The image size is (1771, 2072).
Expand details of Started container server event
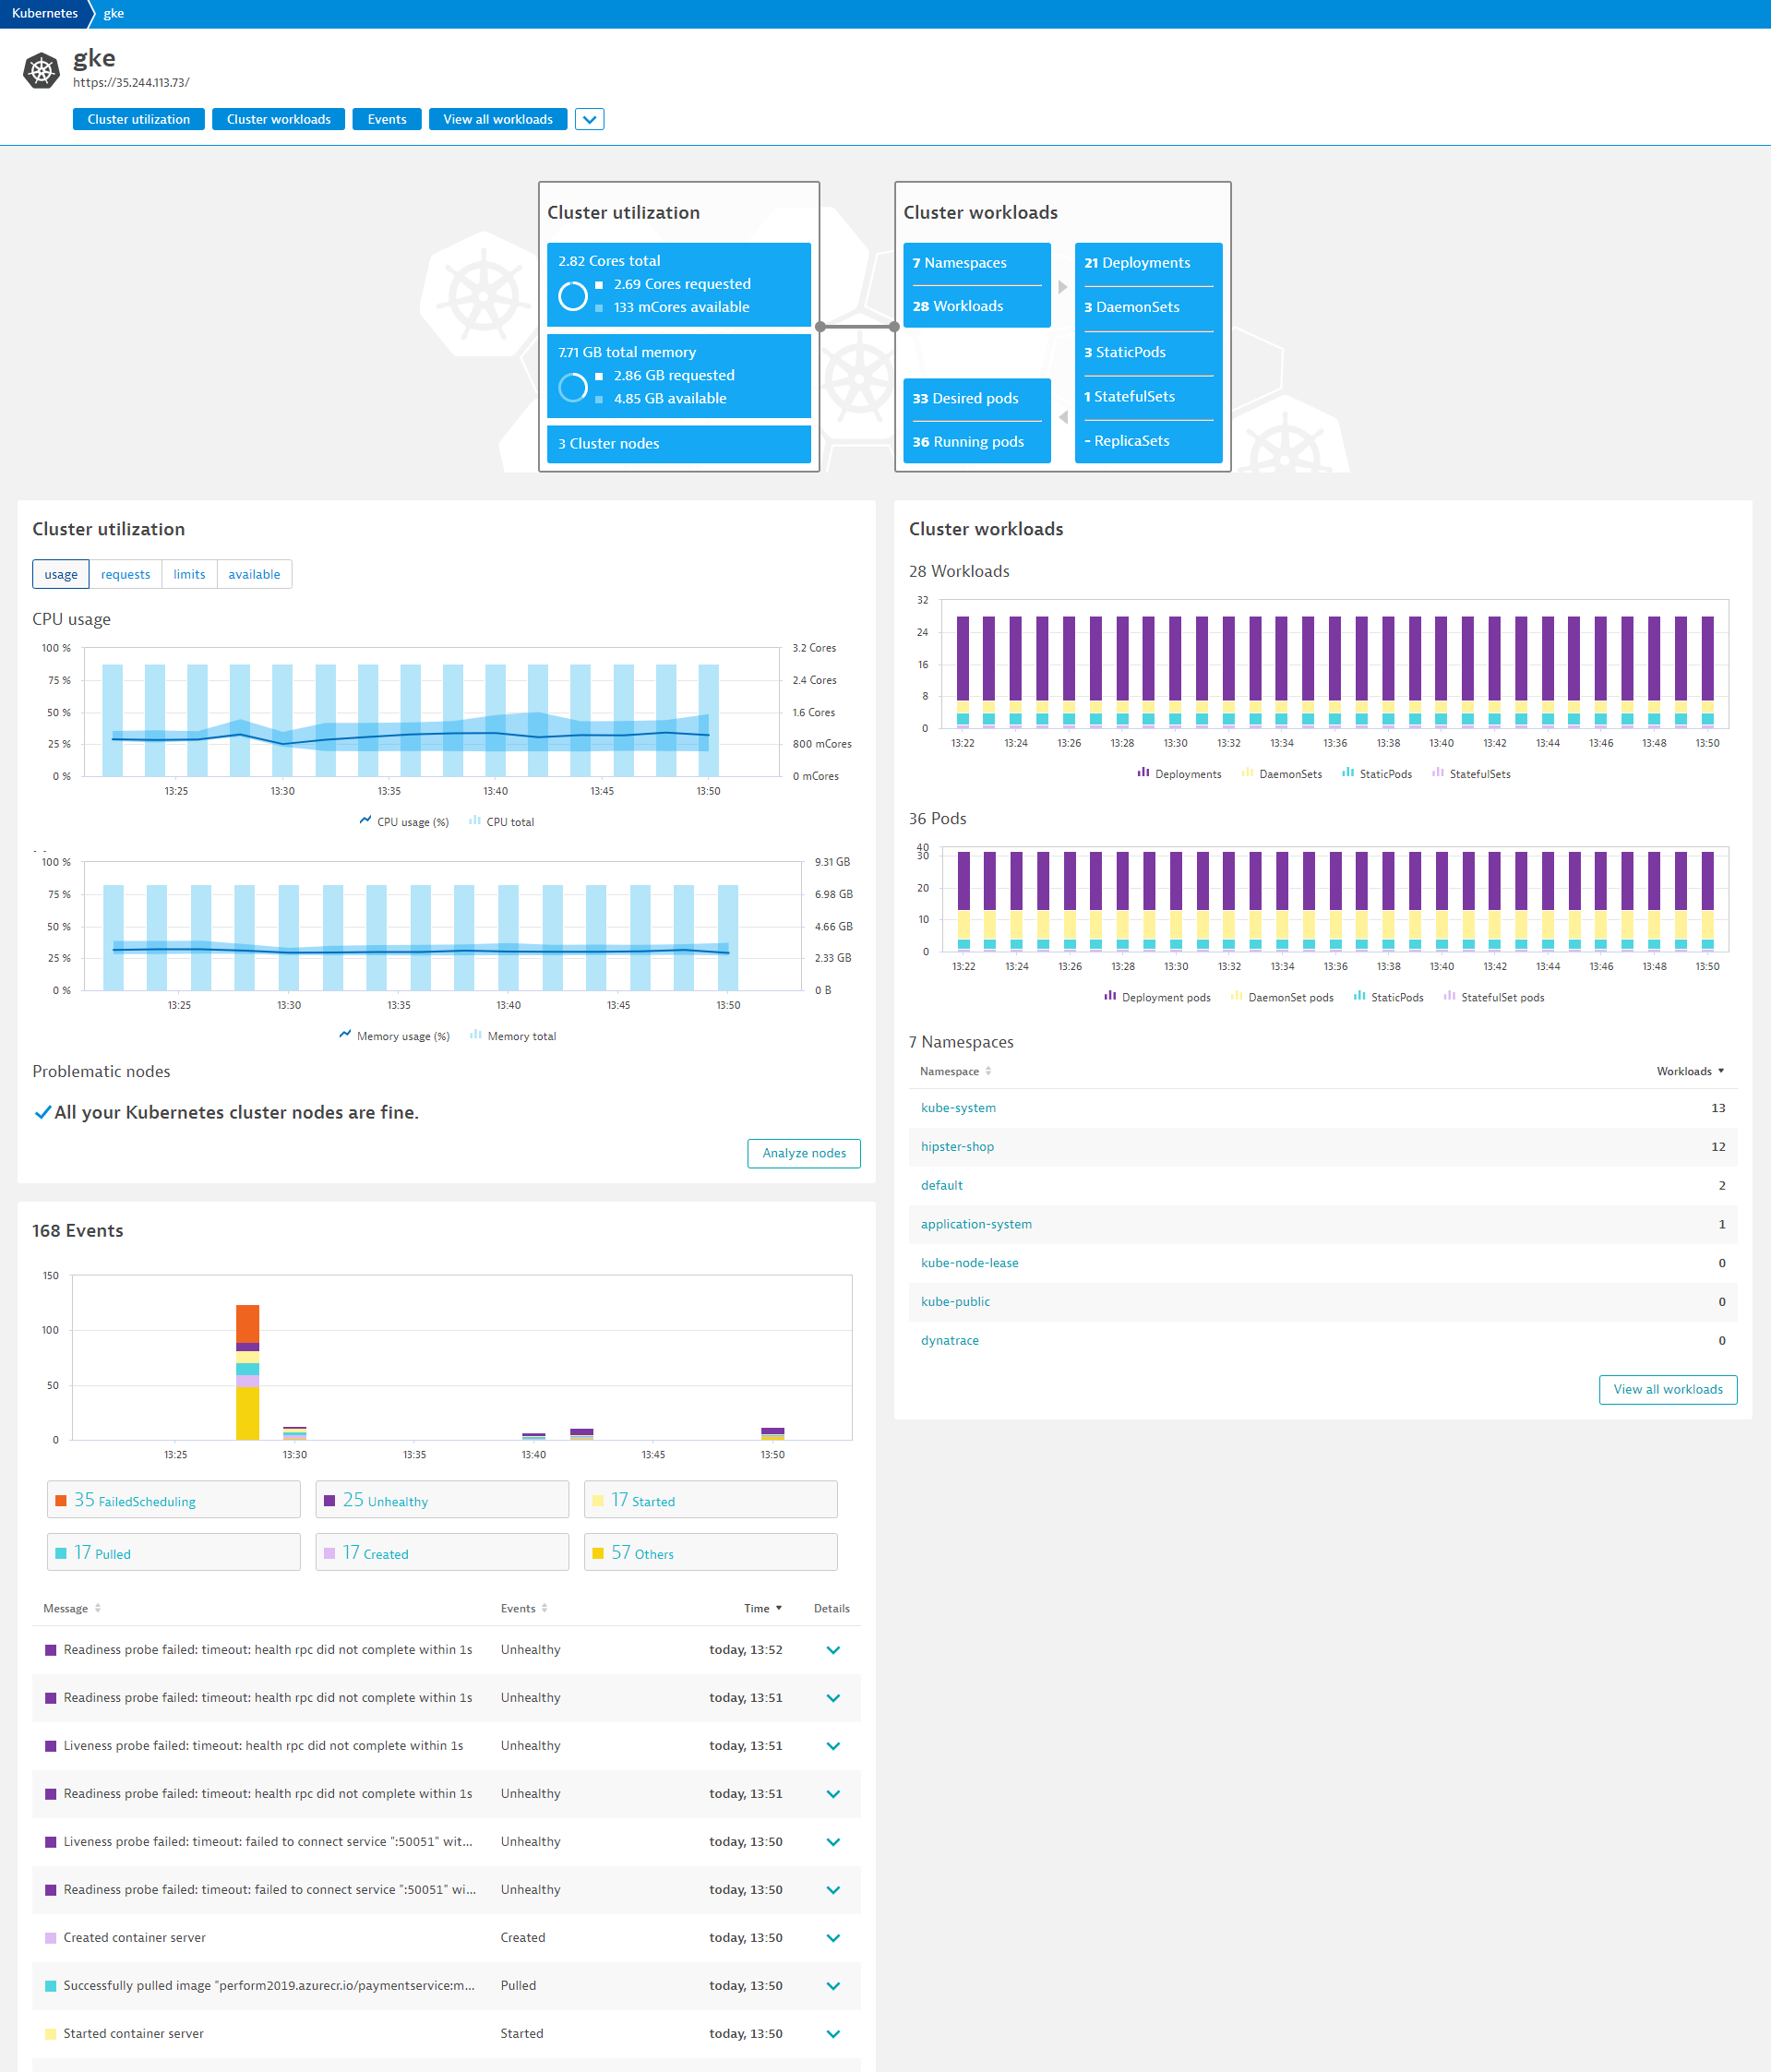(x=833, y=2034)
